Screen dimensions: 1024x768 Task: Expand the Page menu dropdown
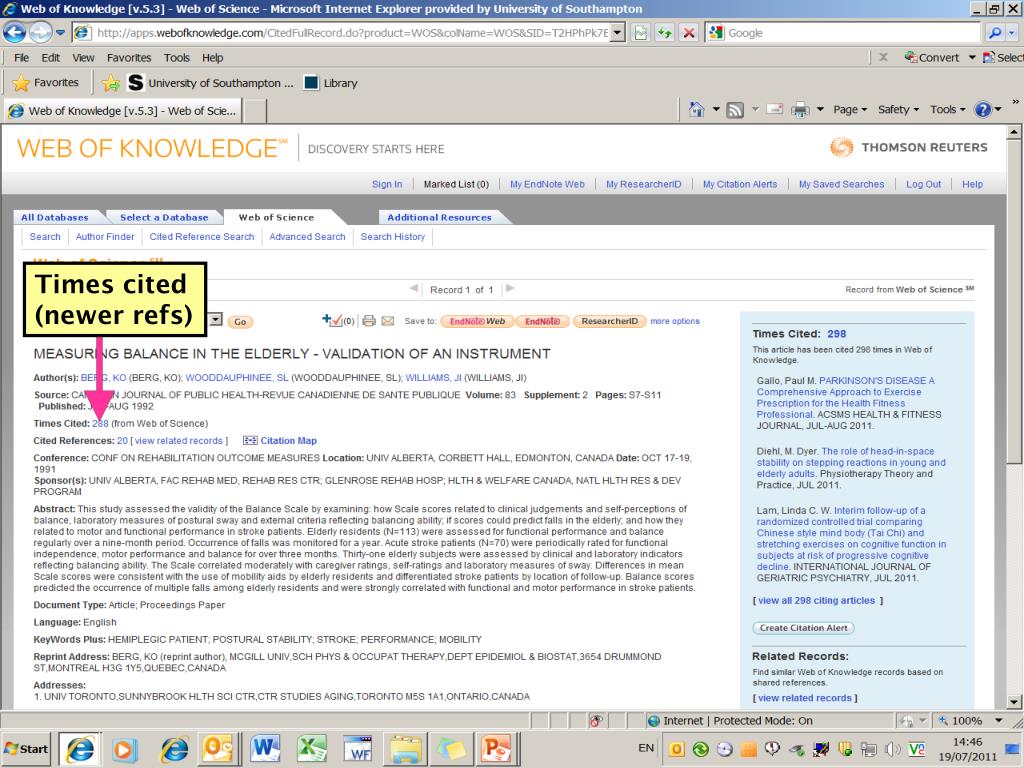point(850,110)
